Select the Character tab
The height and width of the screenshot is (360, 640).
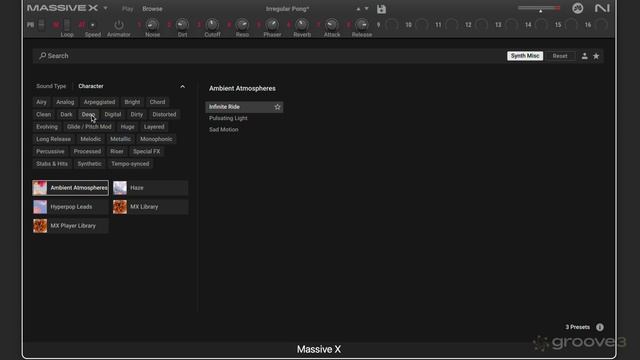tap(91, 86)
